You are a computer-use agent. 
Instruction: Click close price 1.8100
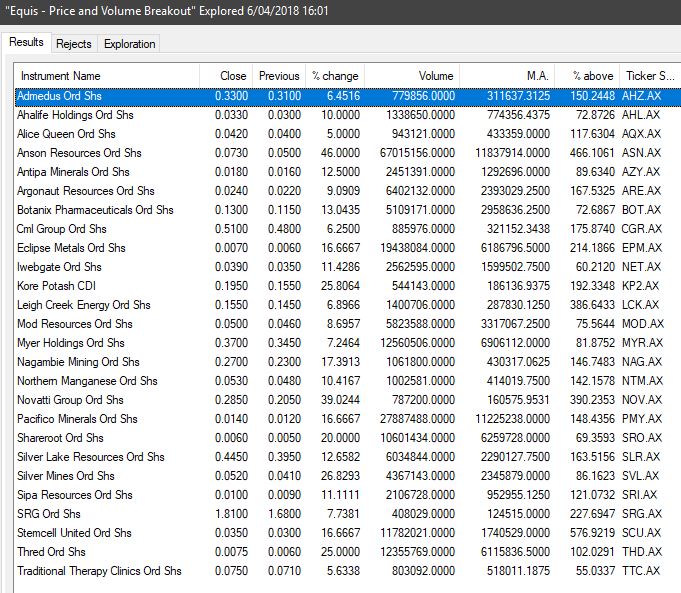pos(231,514)
